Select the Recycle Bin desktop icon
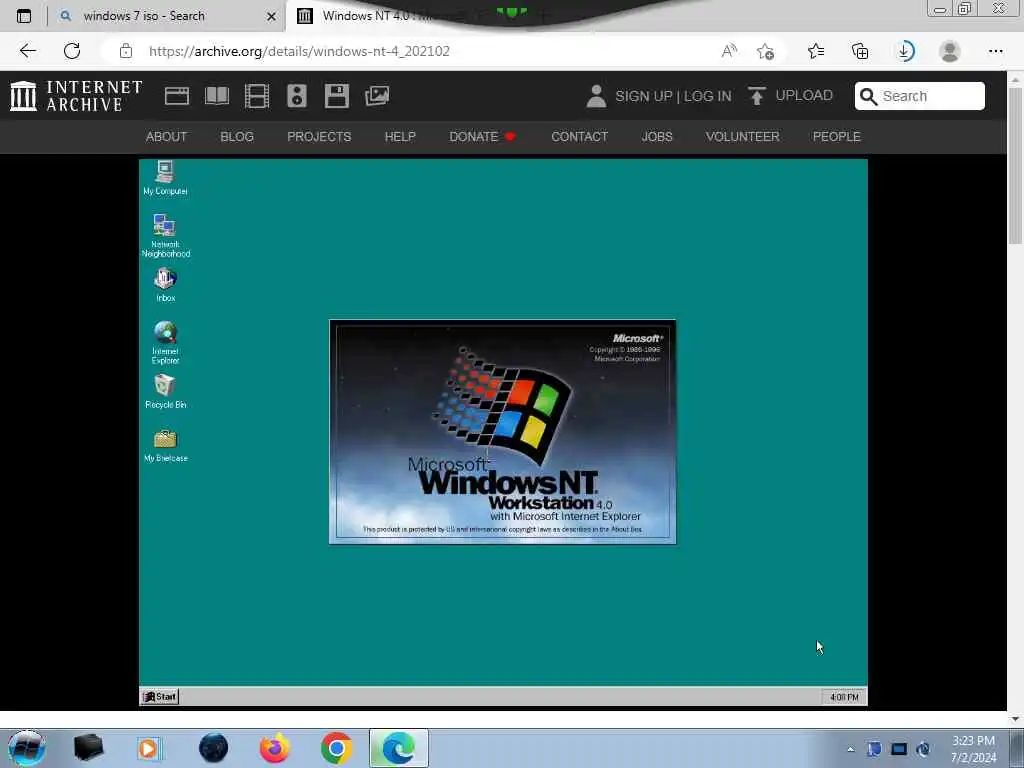The height and width of the screenshot is (768, 1024). [165, 392]
